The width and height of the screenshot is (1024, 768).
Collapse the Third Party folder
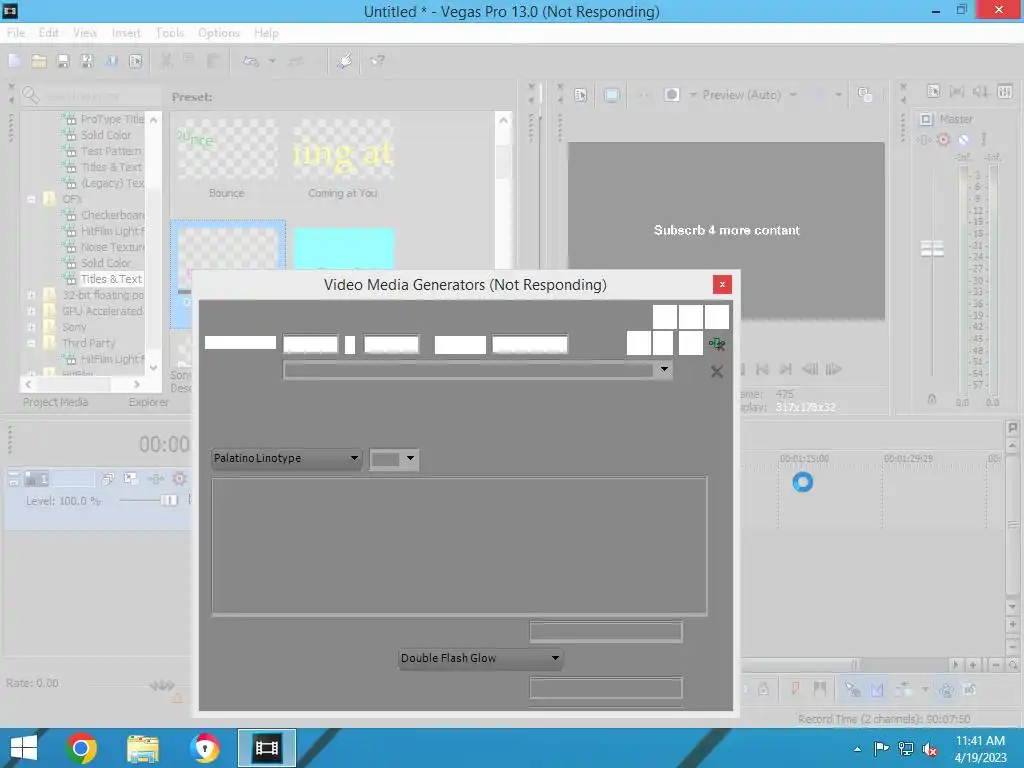click(x=31, y=343)
